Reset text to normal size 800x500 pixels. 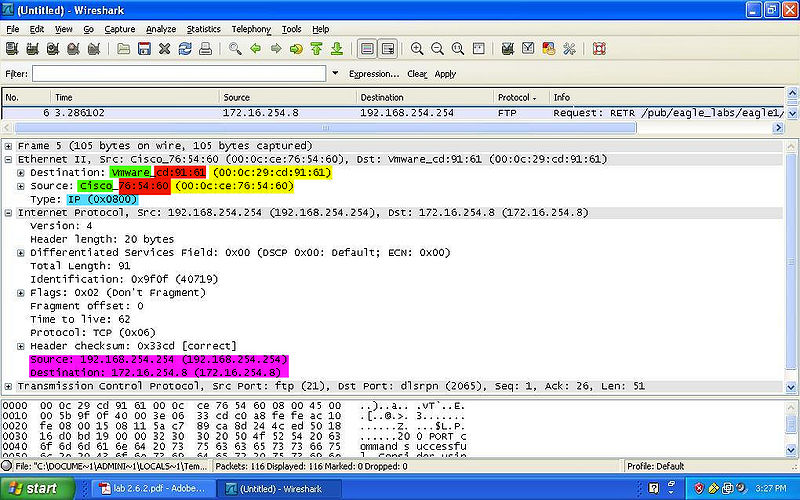(x=458, y=49)
